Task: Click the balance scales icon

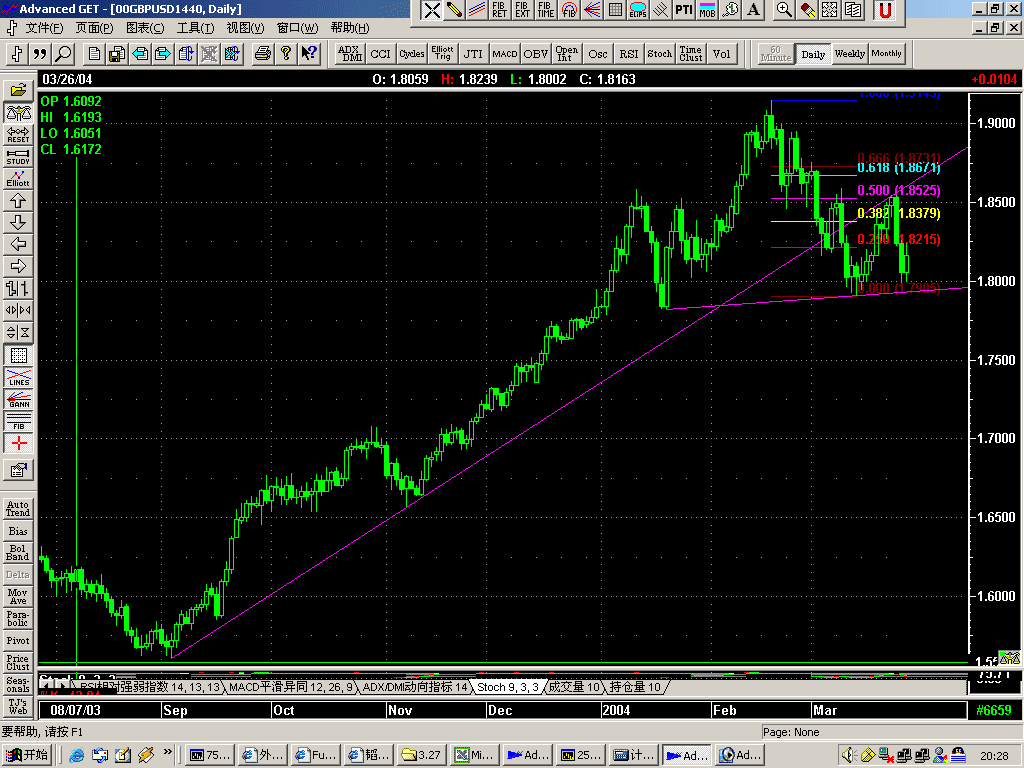Action: (x=18, y=113)
